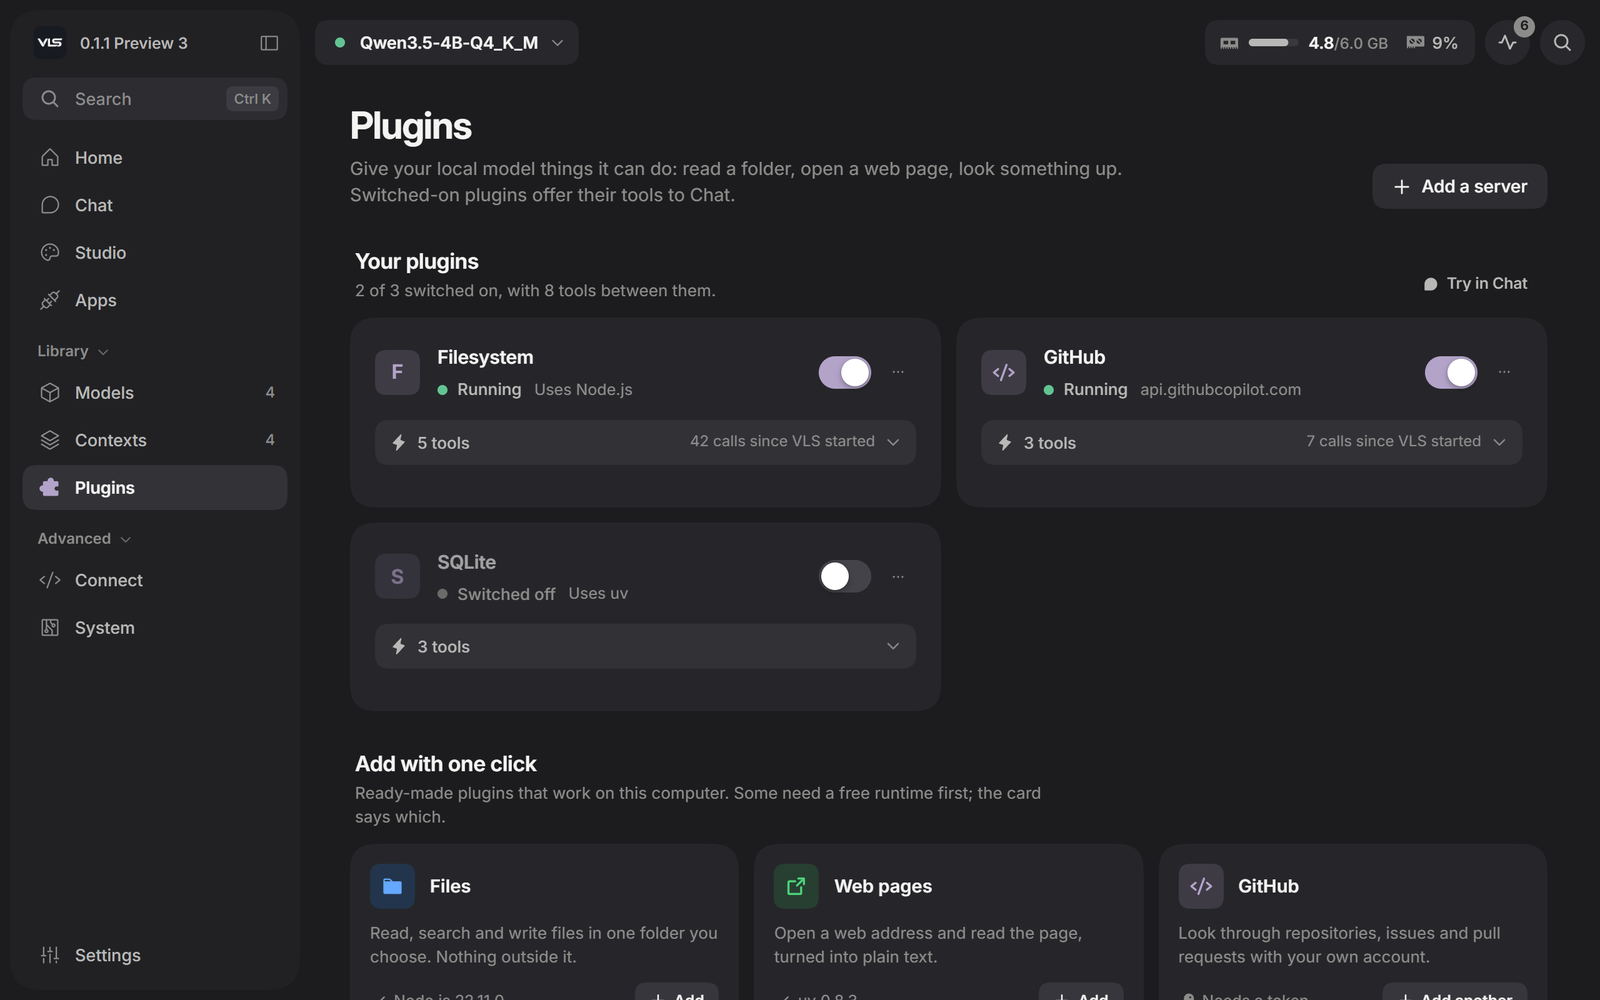The height and width of the screenshot is (1000, 1600).
Task: Click the sidebar Search field
Action: (155, 99)
